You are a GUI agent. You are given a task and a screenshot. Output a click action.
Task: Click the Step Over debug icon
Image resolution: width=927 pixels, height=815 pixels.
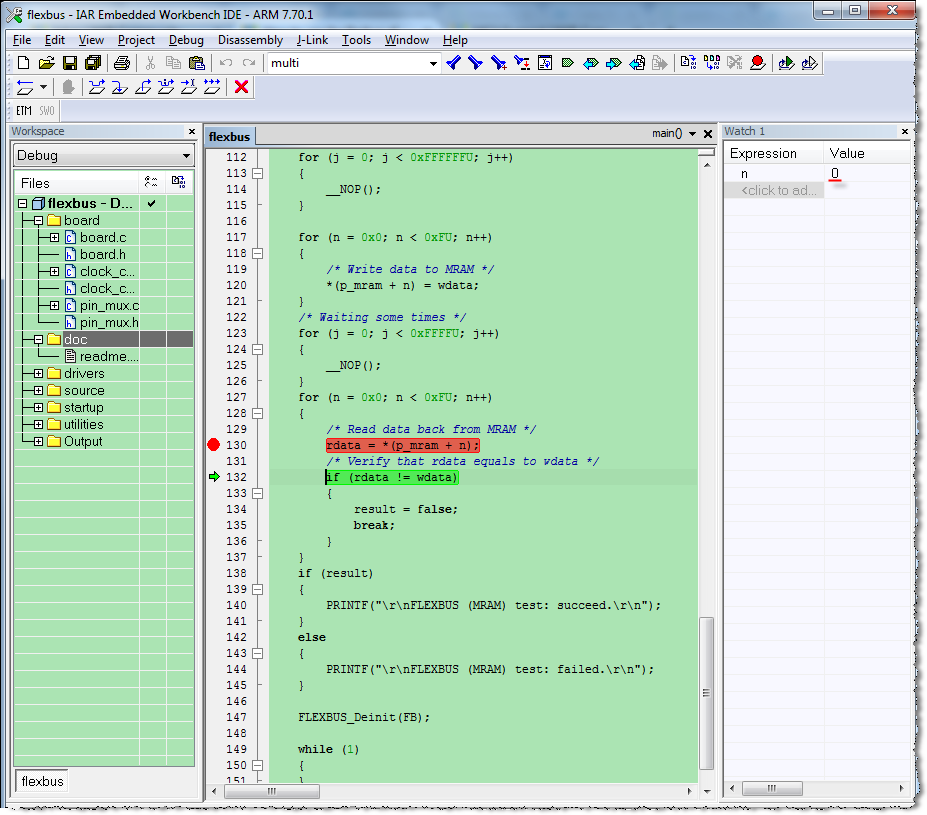click(97, 87)
